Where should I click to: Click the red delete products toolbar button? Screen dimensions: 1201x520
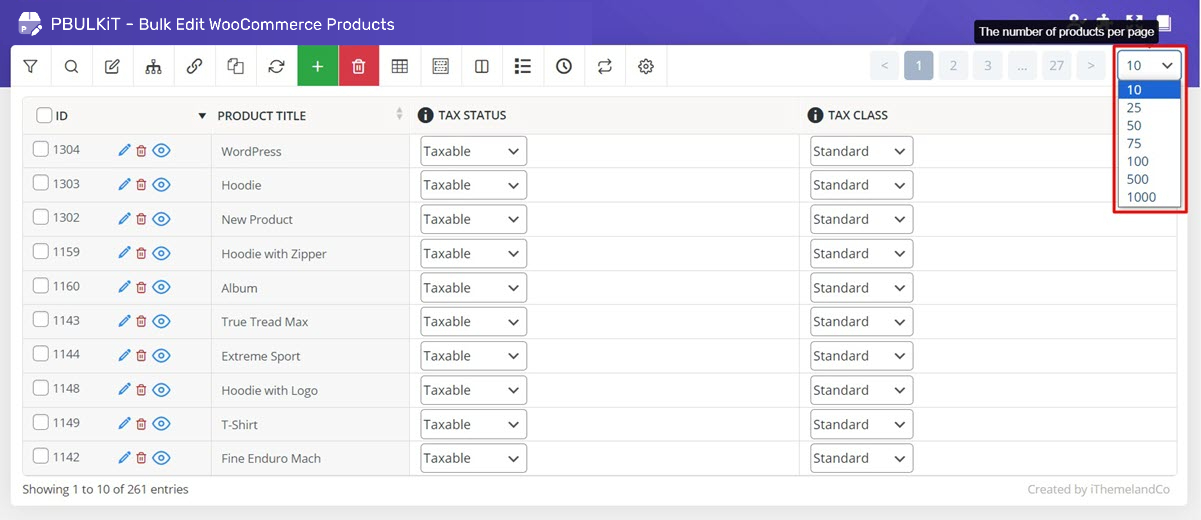pyautogui.click(x=359, y=67)
